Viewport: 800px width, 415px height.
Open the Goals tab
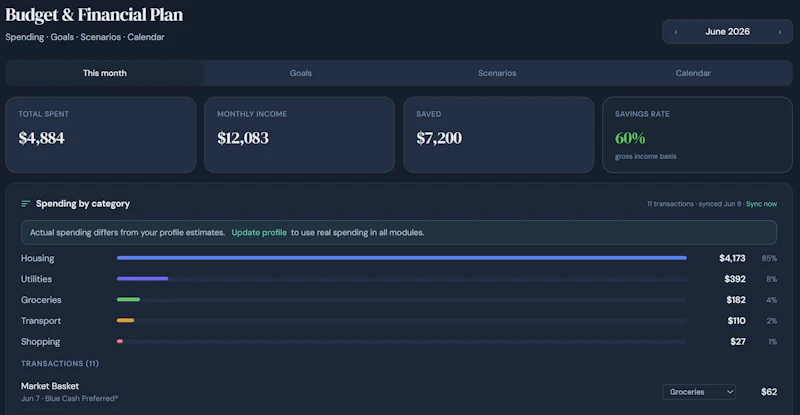(x=301, y=73)
